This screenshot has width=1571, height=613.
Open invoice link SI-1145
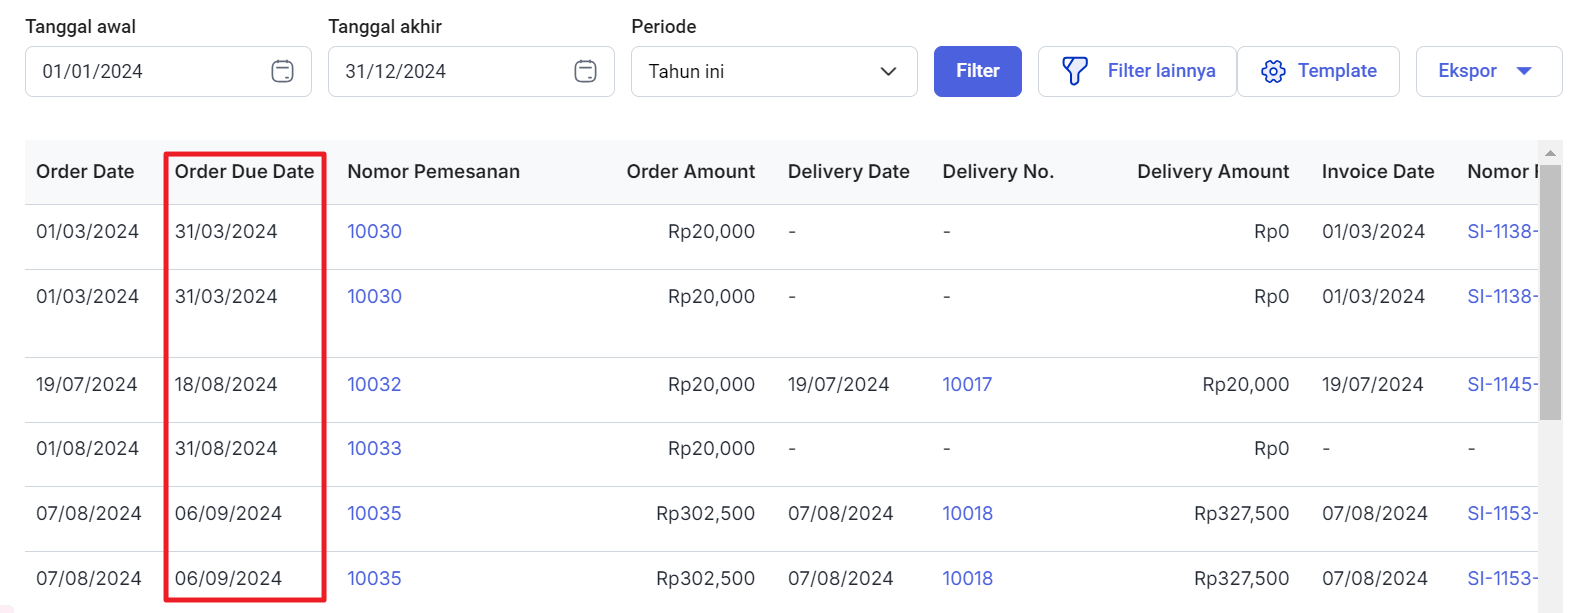[1501, 384]
